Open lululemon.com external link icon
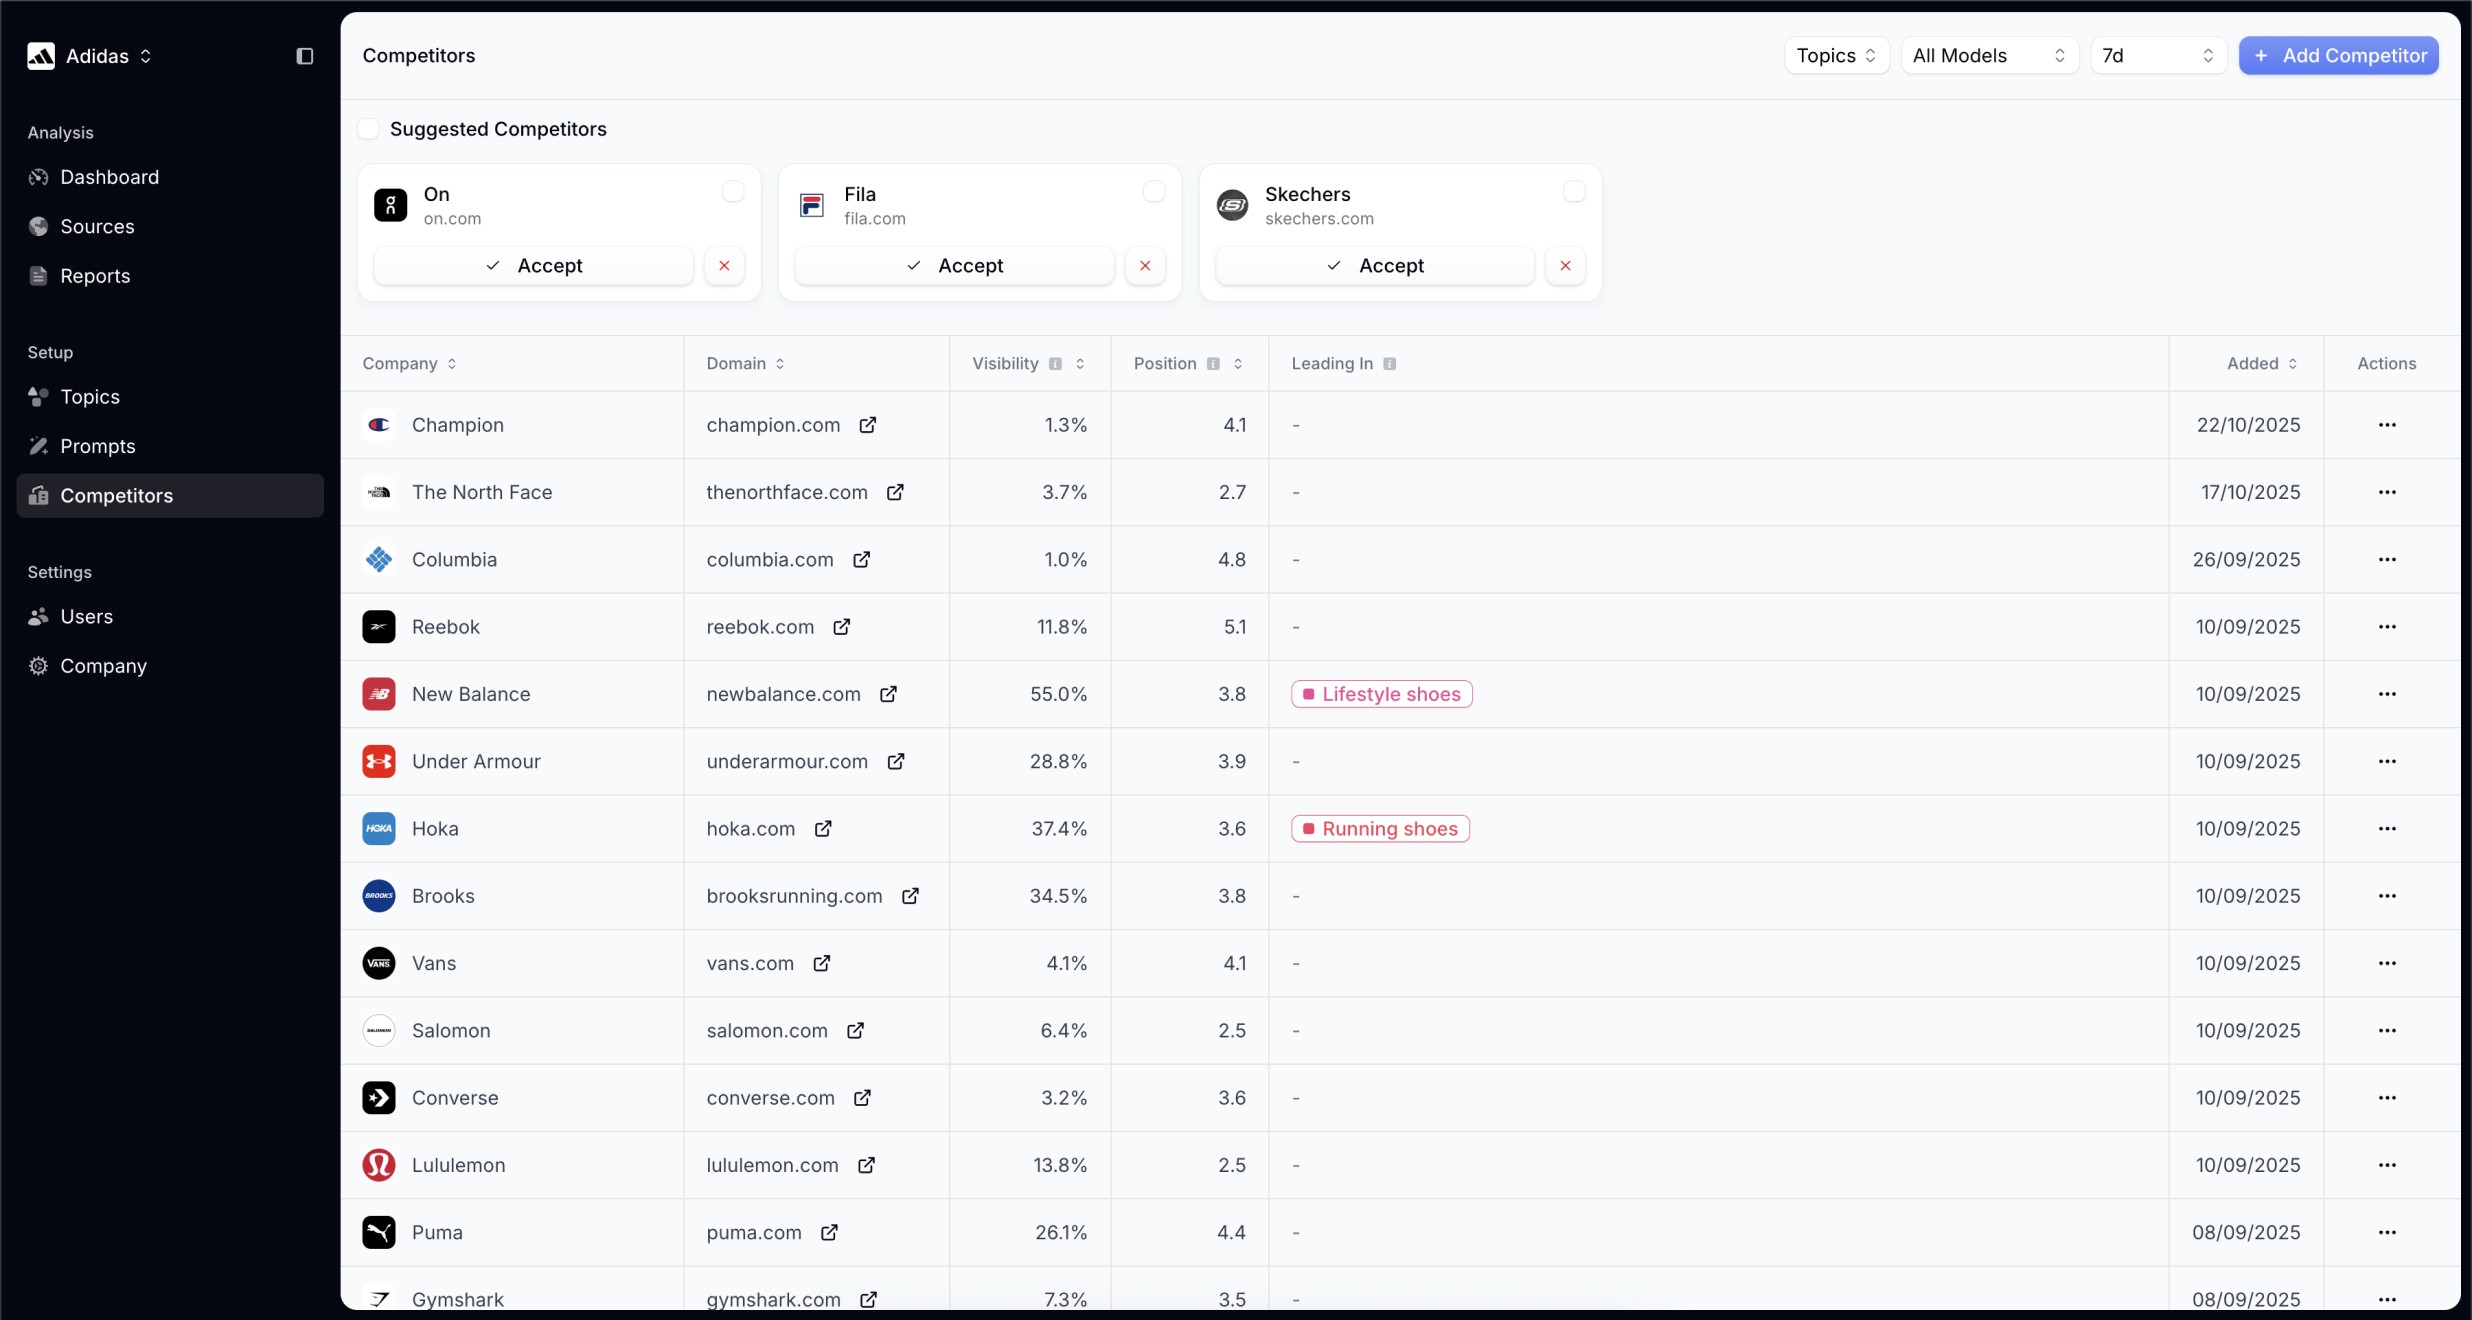This screenshot has width=2472, height=1320. click(x=866, y=1165)
